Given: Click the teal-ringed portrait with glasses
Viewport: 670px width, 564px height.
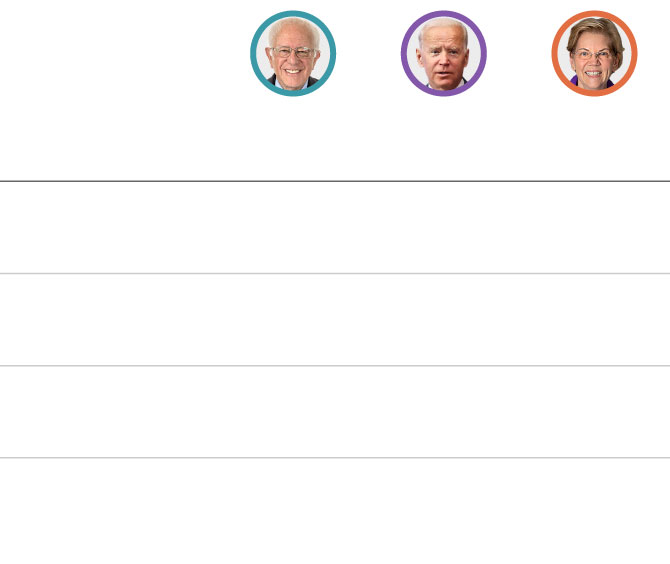Looking at the screenshot, I should click(x=293, y=53).
